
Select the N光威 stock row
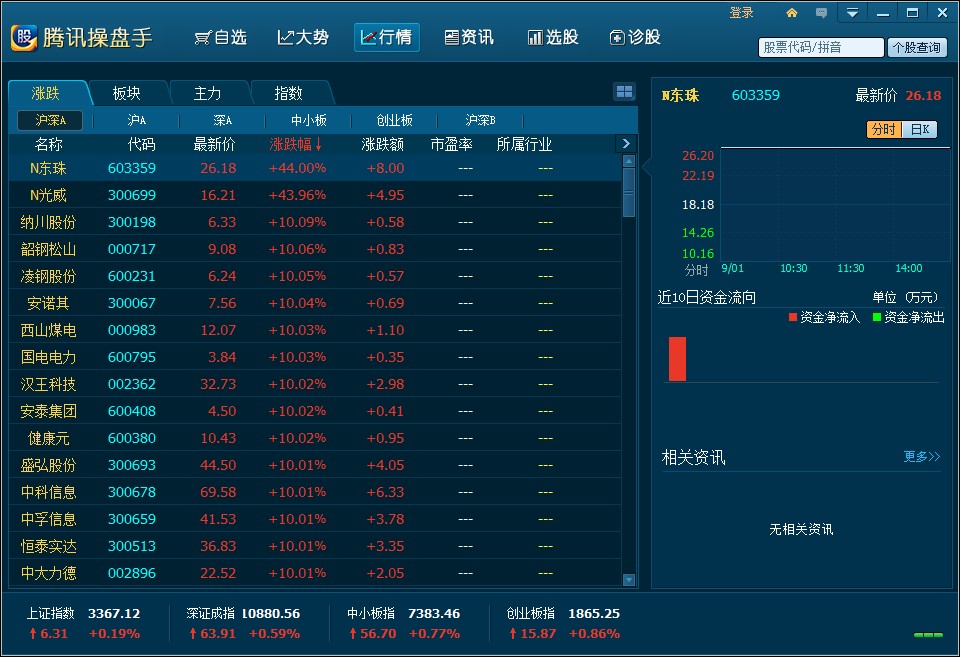(x=315, y=195)
